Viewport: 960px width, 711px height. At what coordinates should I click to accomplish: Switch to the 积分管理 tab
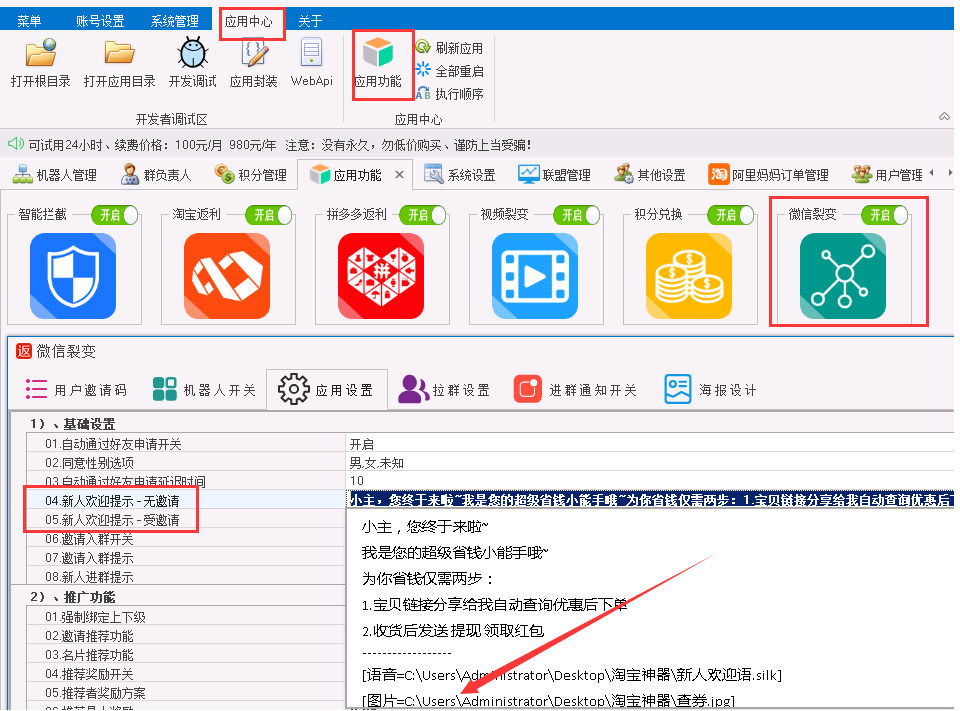click(250, 175)
